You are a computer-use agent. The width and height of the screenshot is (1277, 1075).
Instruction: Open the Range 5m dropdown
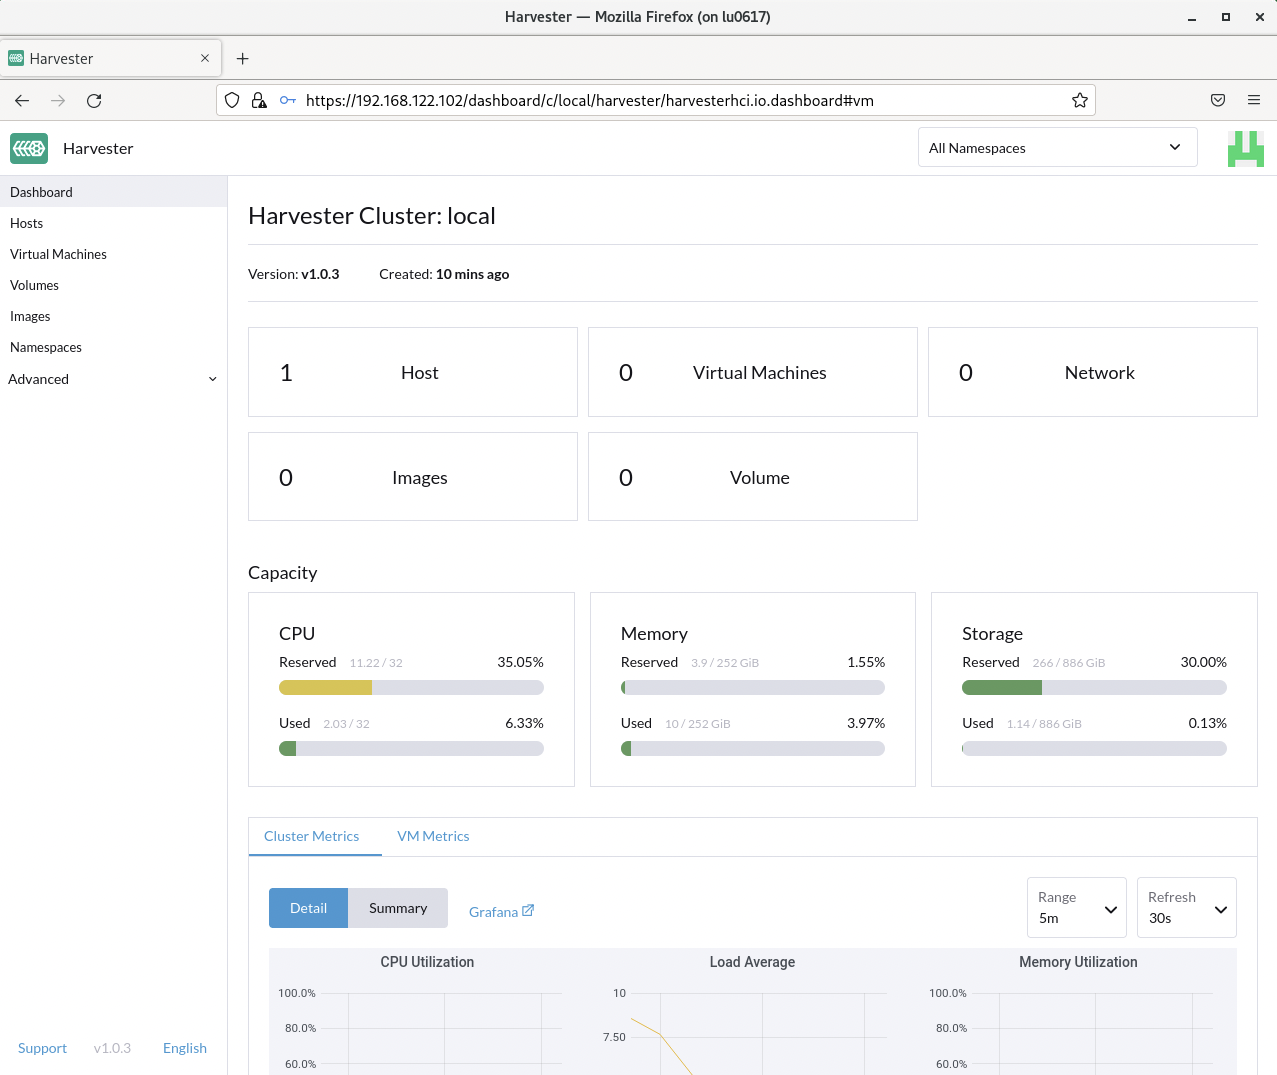pyautogui.click(x=1077, y=907)
